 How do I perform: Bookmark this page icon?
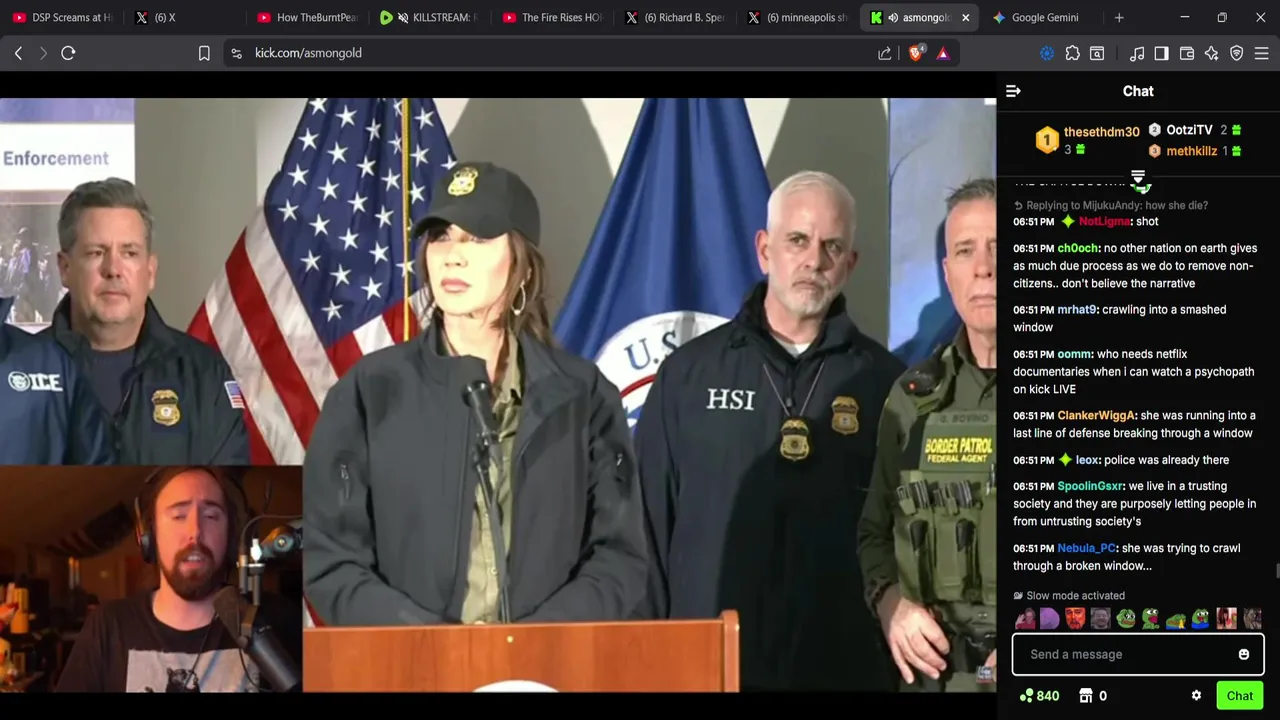click(204, 53)
